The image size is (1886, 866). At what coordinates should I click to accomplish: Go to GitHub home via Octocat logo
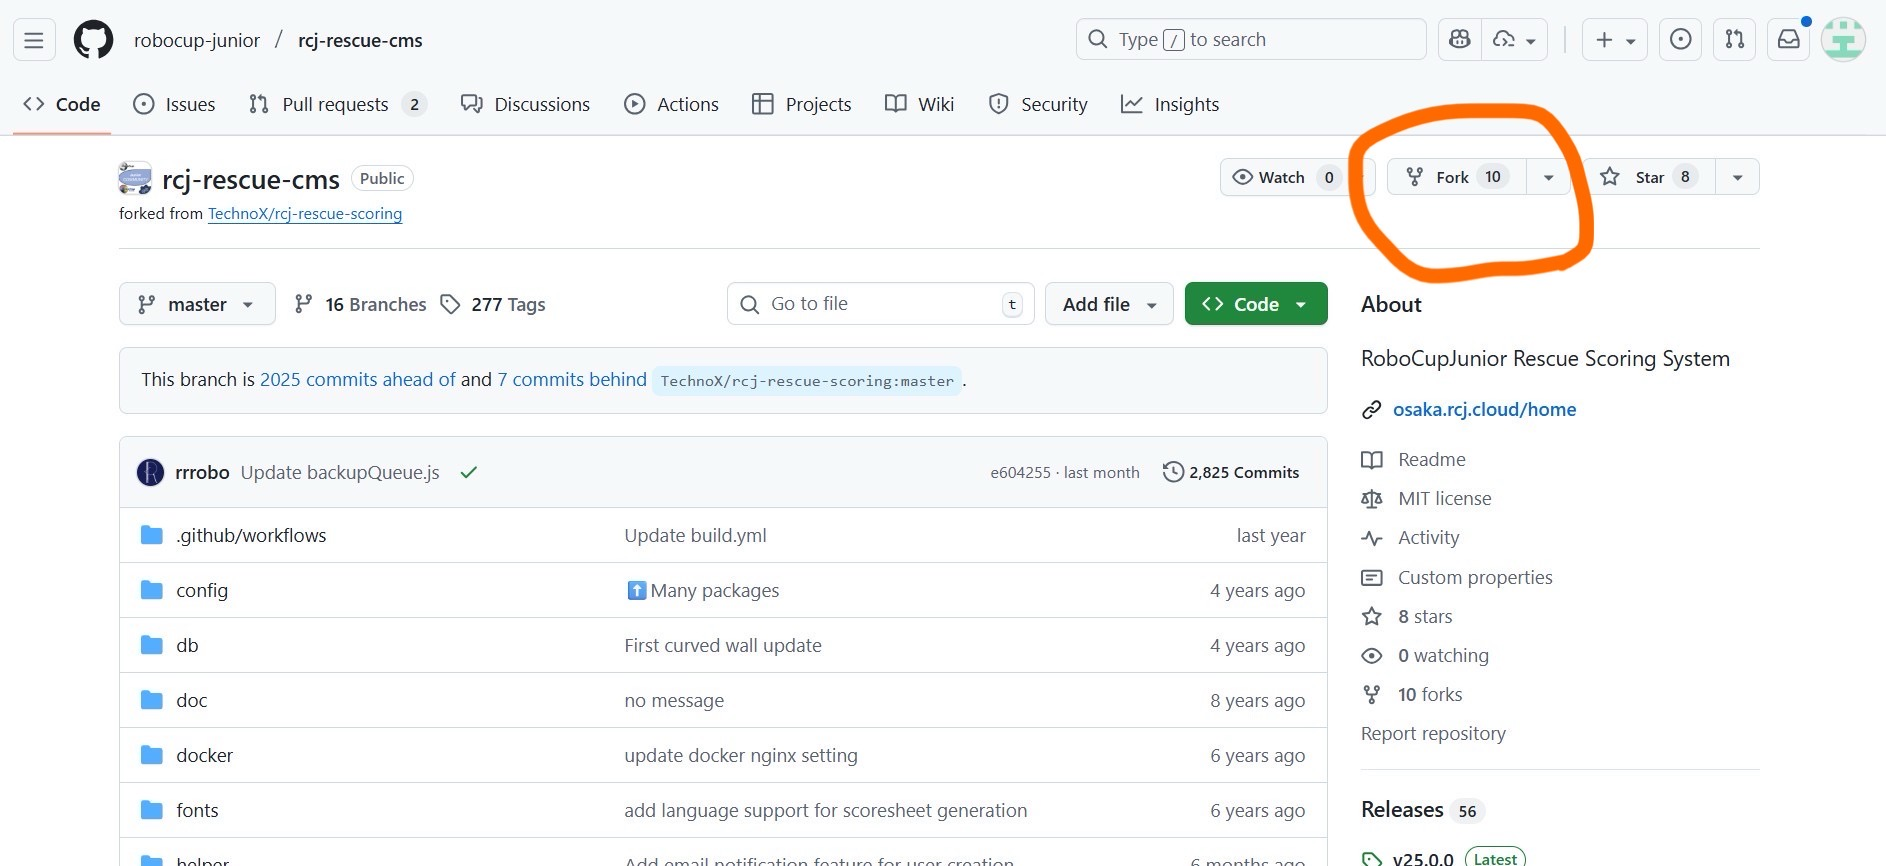coord(94,40)
